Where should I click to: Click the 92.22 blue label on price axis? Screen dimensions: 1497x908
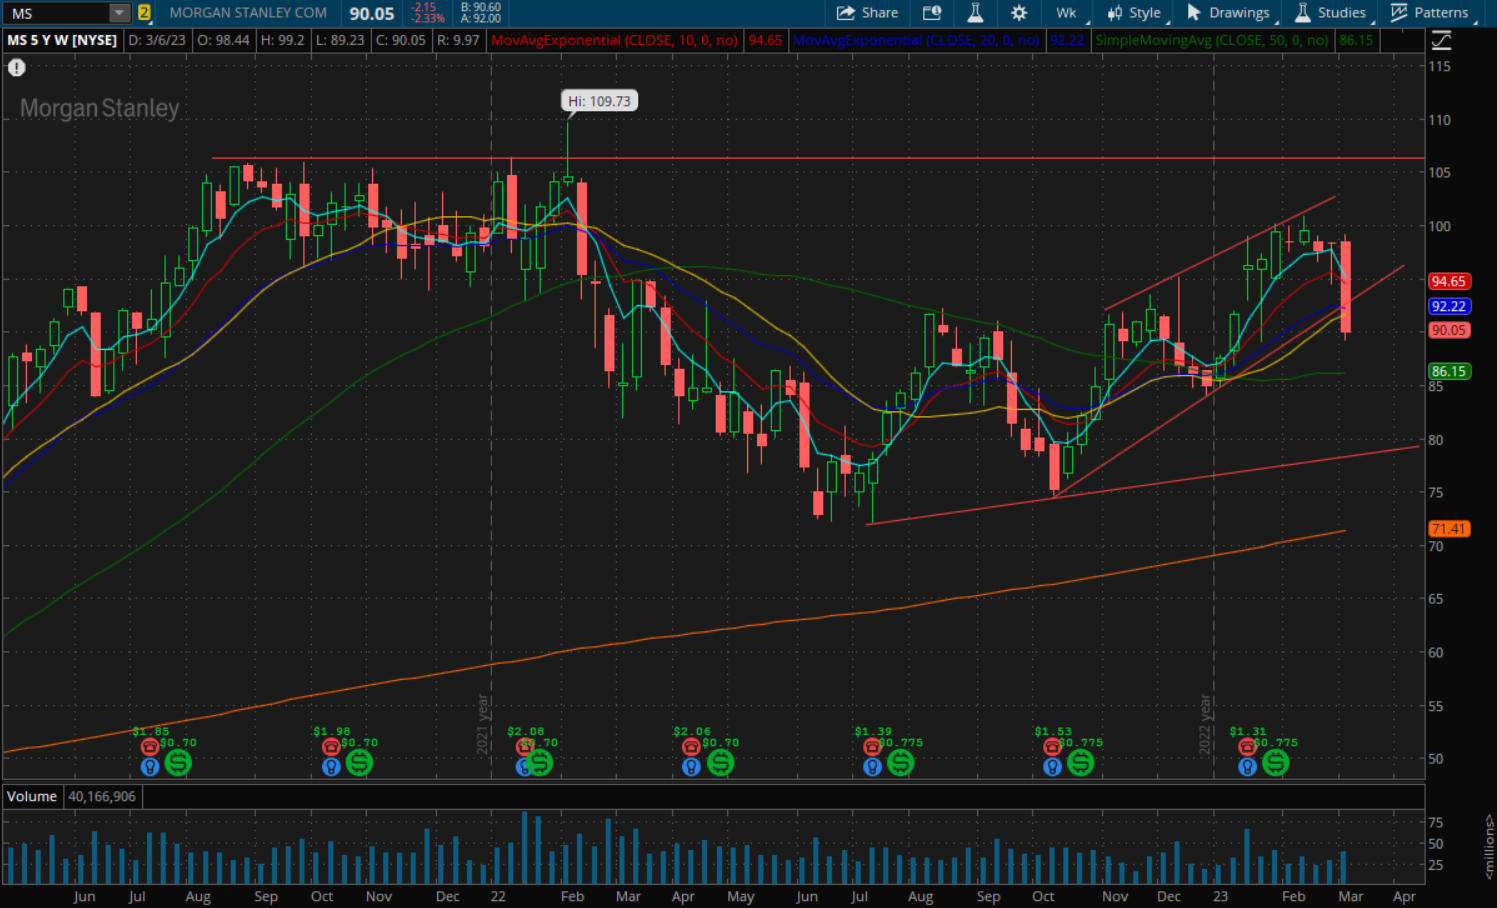click(1448, 306)
